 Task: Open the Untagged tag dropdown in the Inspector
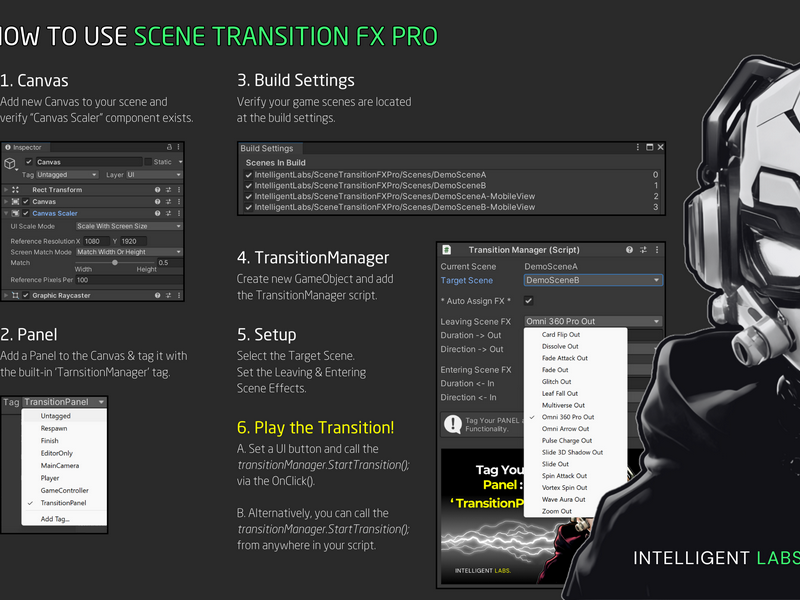pyautogui.click(x=66, y=174)
